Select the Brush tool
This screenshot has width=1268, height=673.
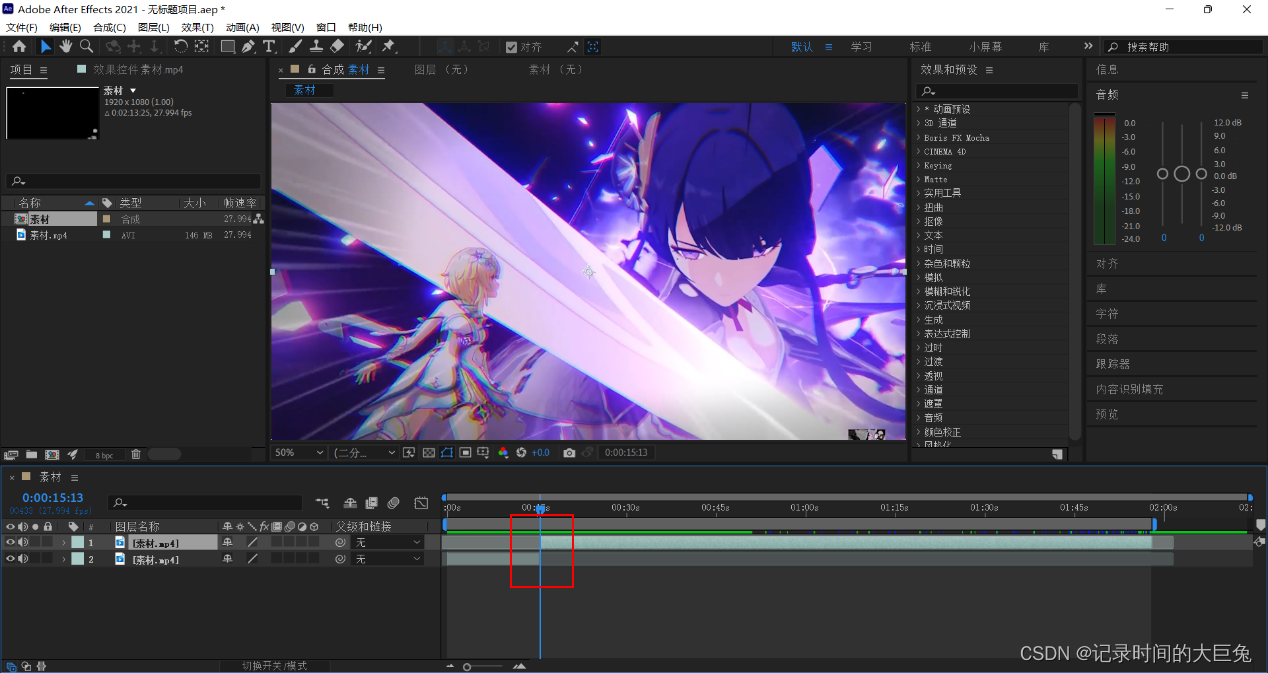(x=296, y=46)
